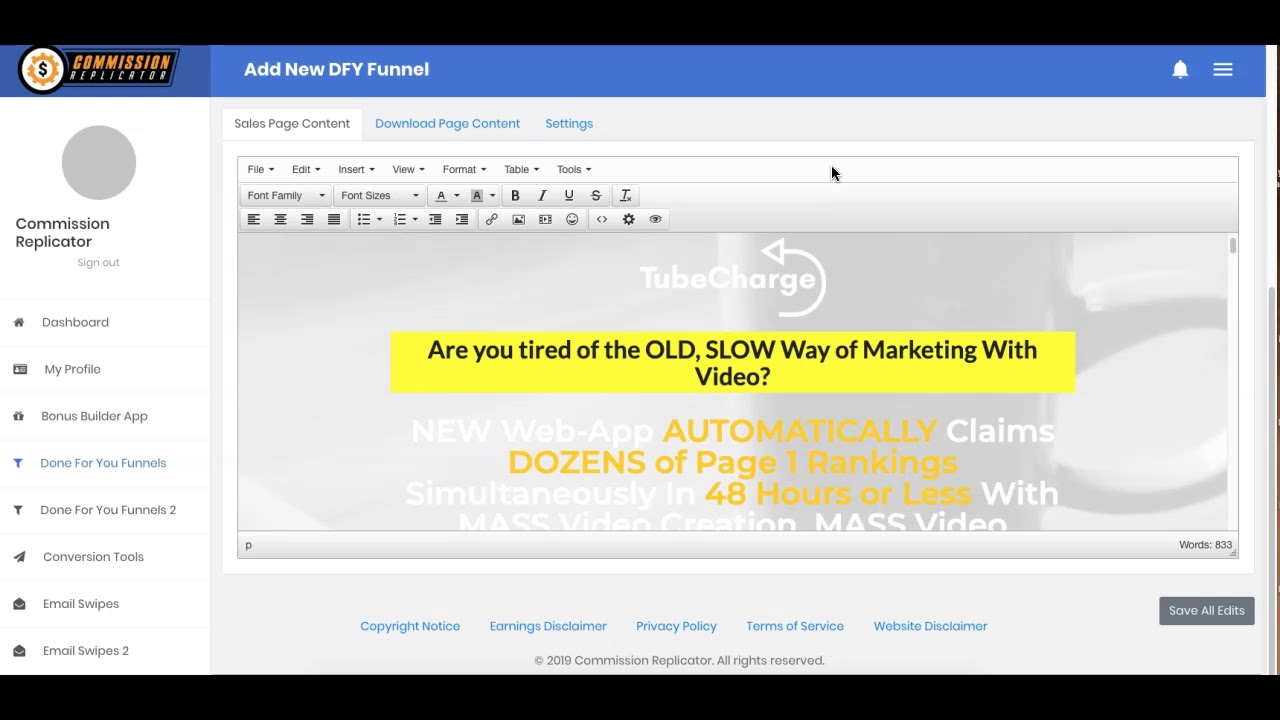Open the File menu in the editor
1280x720 pixels.
tap(260, 170)
